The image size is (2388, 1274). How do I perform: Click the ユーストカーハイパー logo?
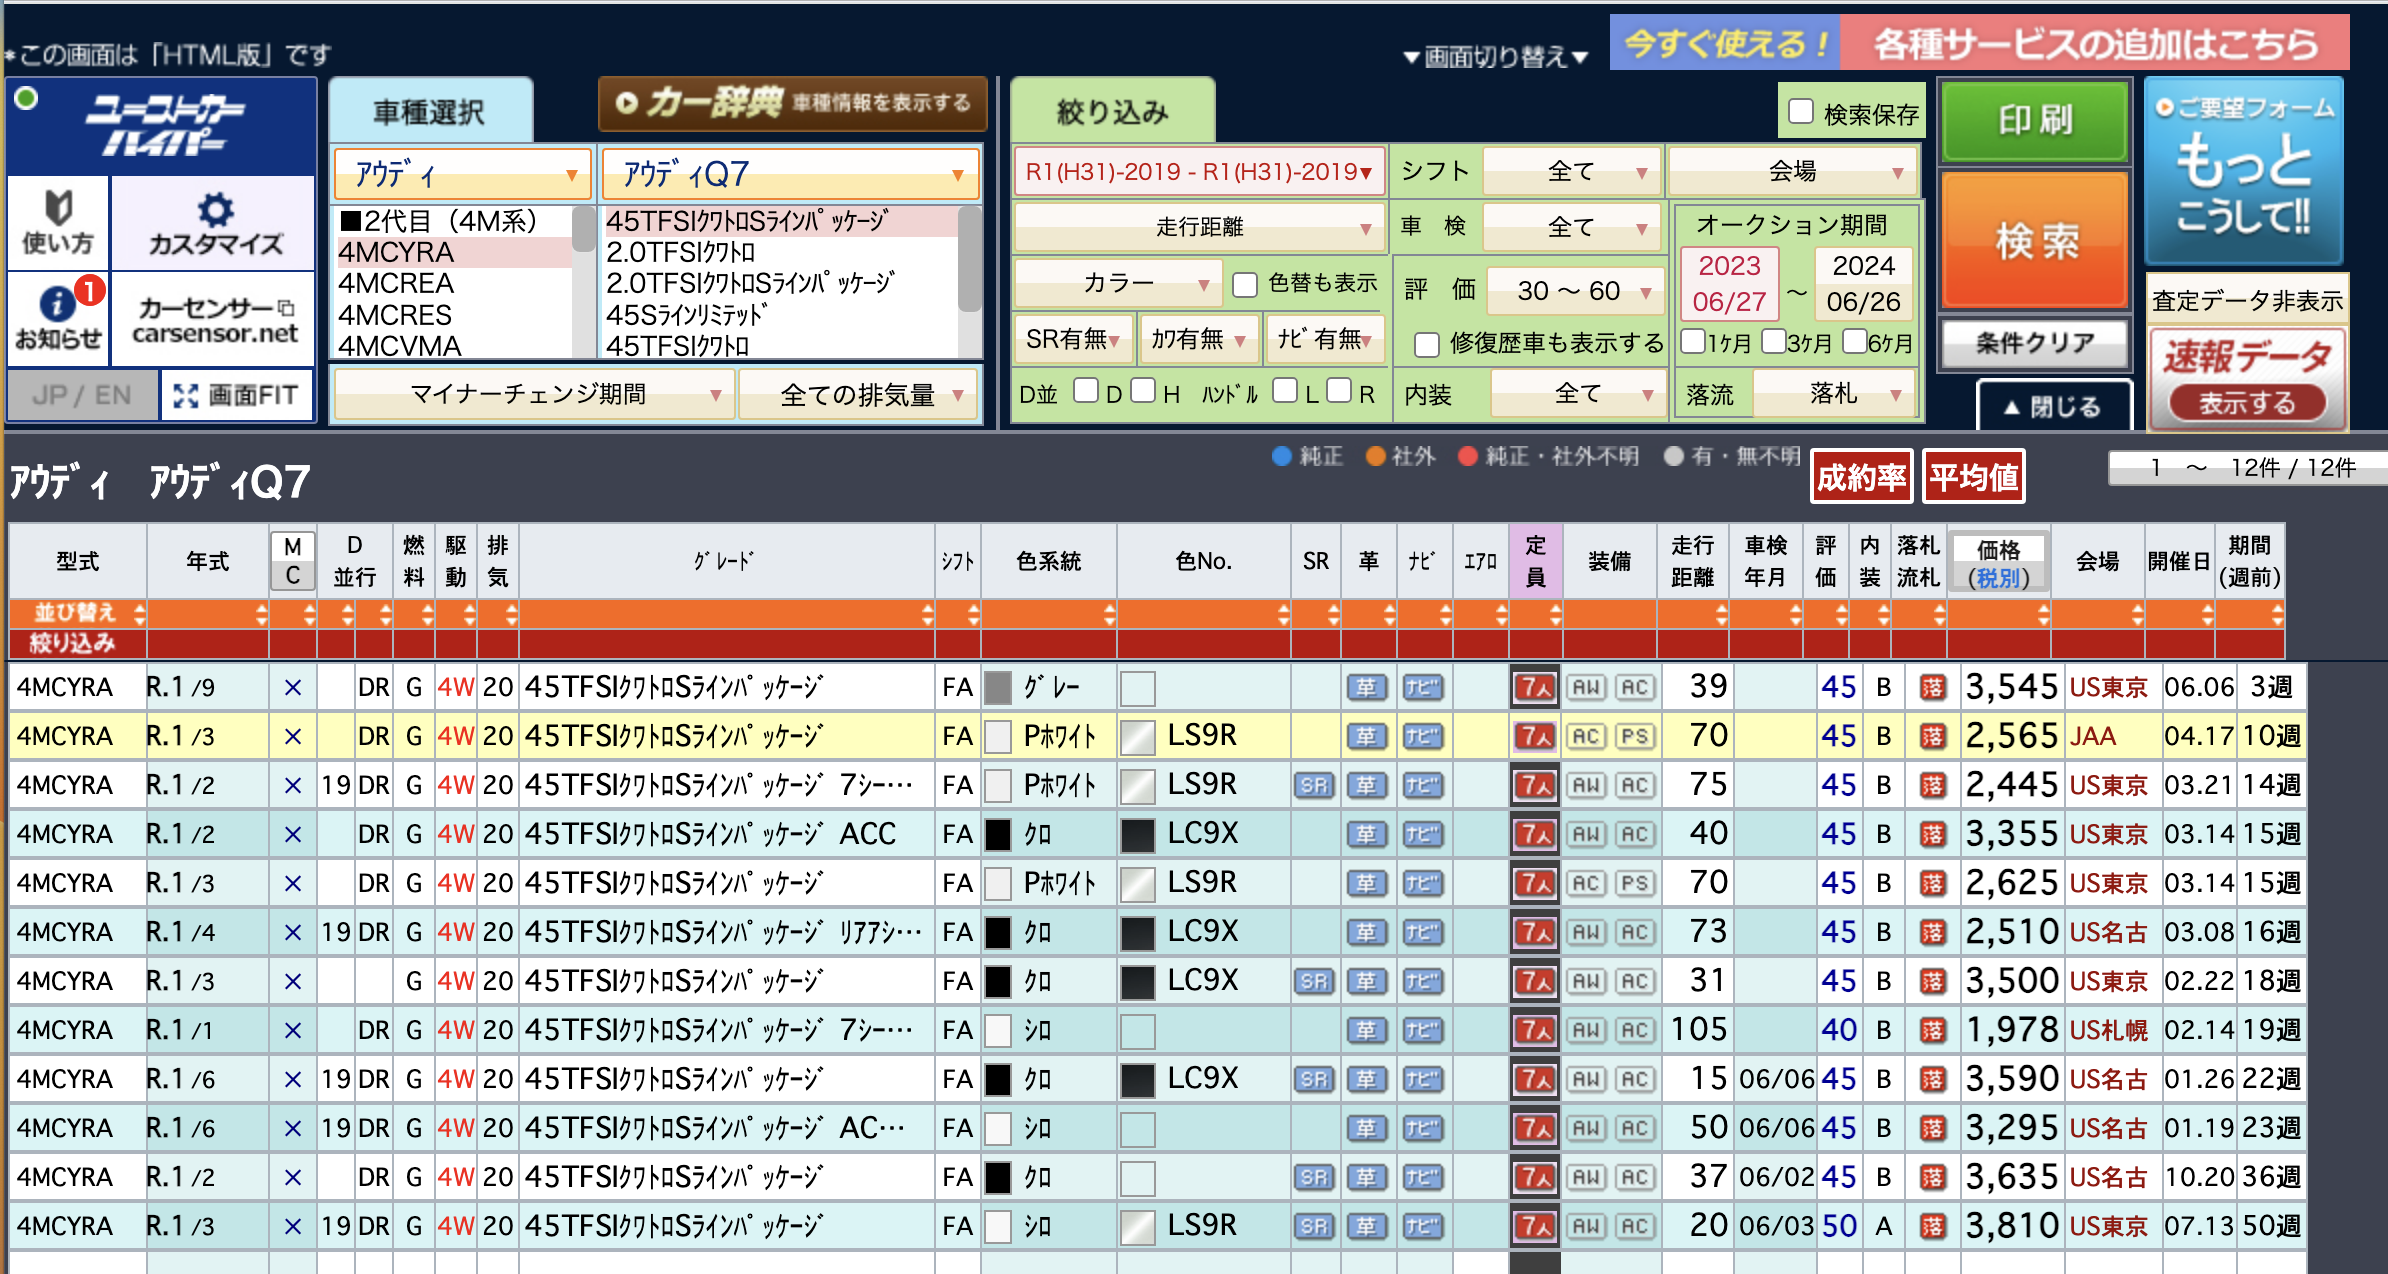(162, 126)
